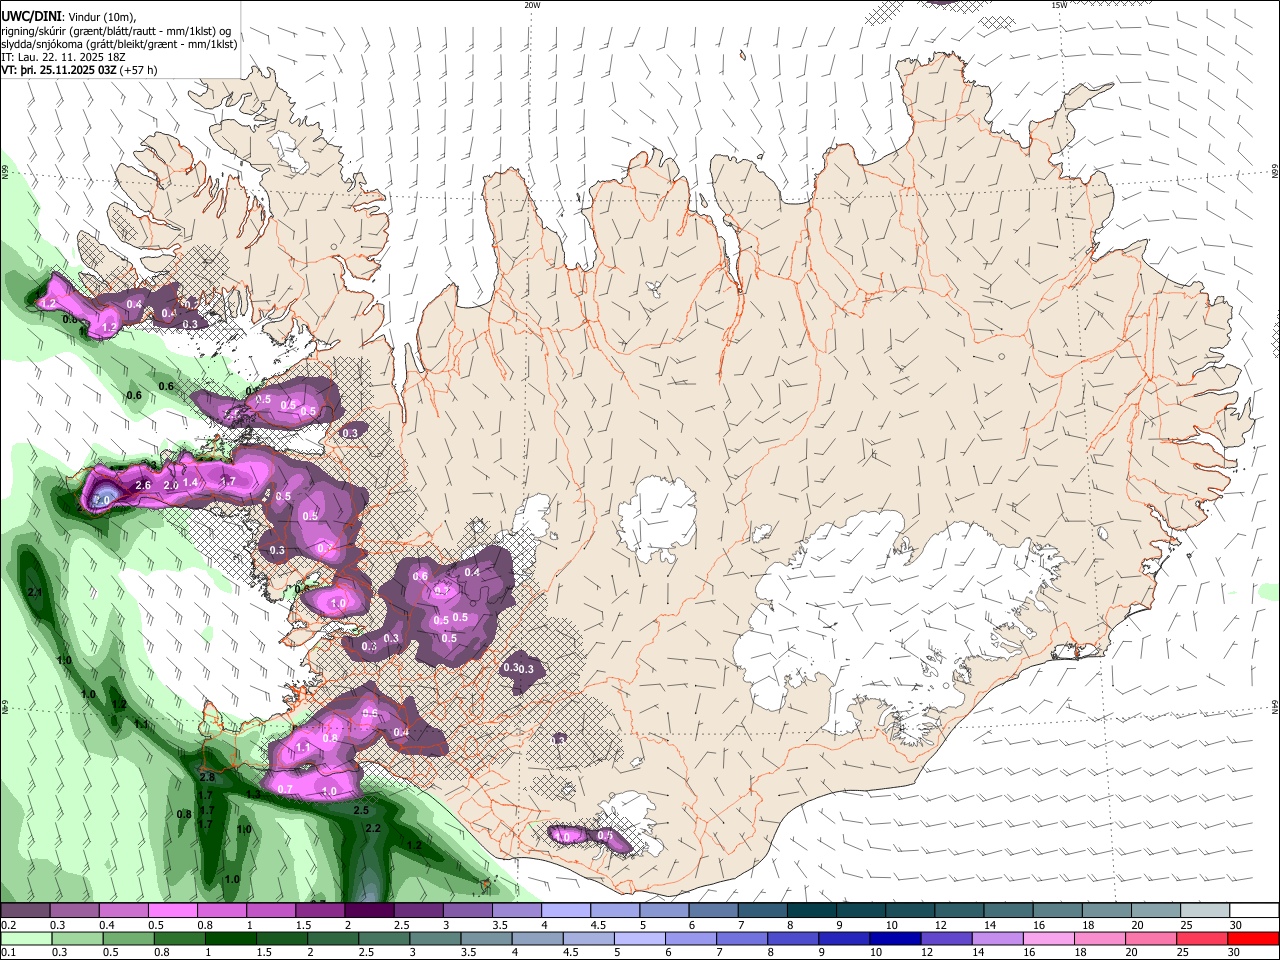Click the '0.1' label in the bottom legend row
The height and width of the screenshot is (960, 1280).
click(8, 952)
